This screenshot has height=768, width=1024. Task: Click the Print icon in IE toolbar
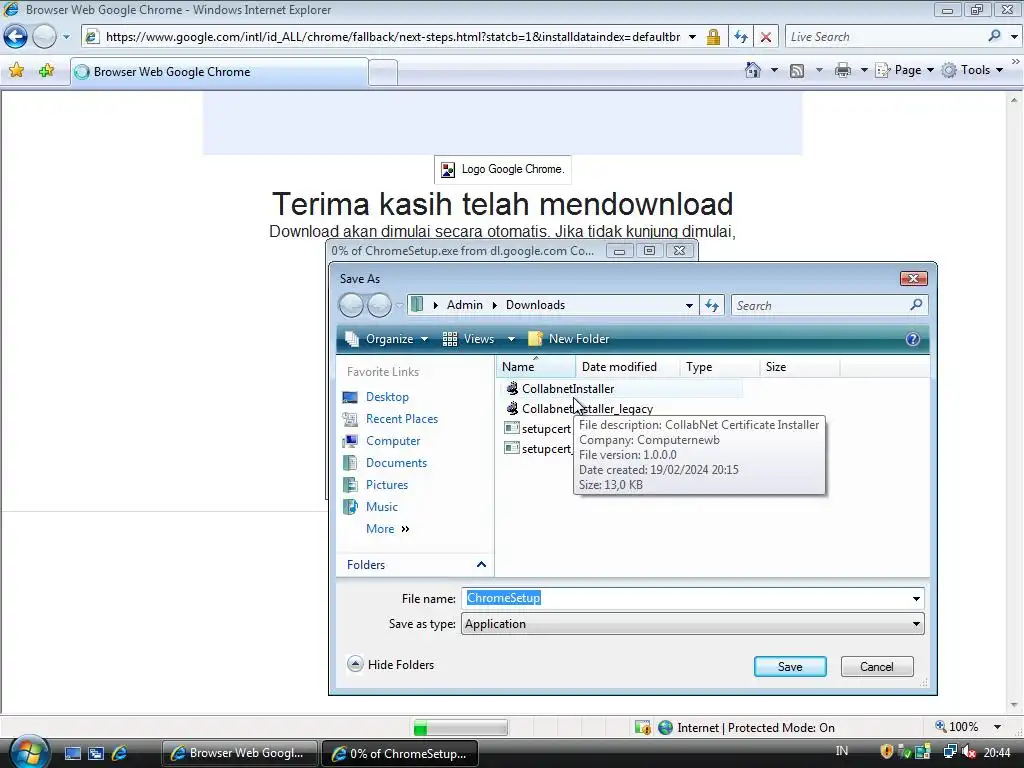(843, 70)
